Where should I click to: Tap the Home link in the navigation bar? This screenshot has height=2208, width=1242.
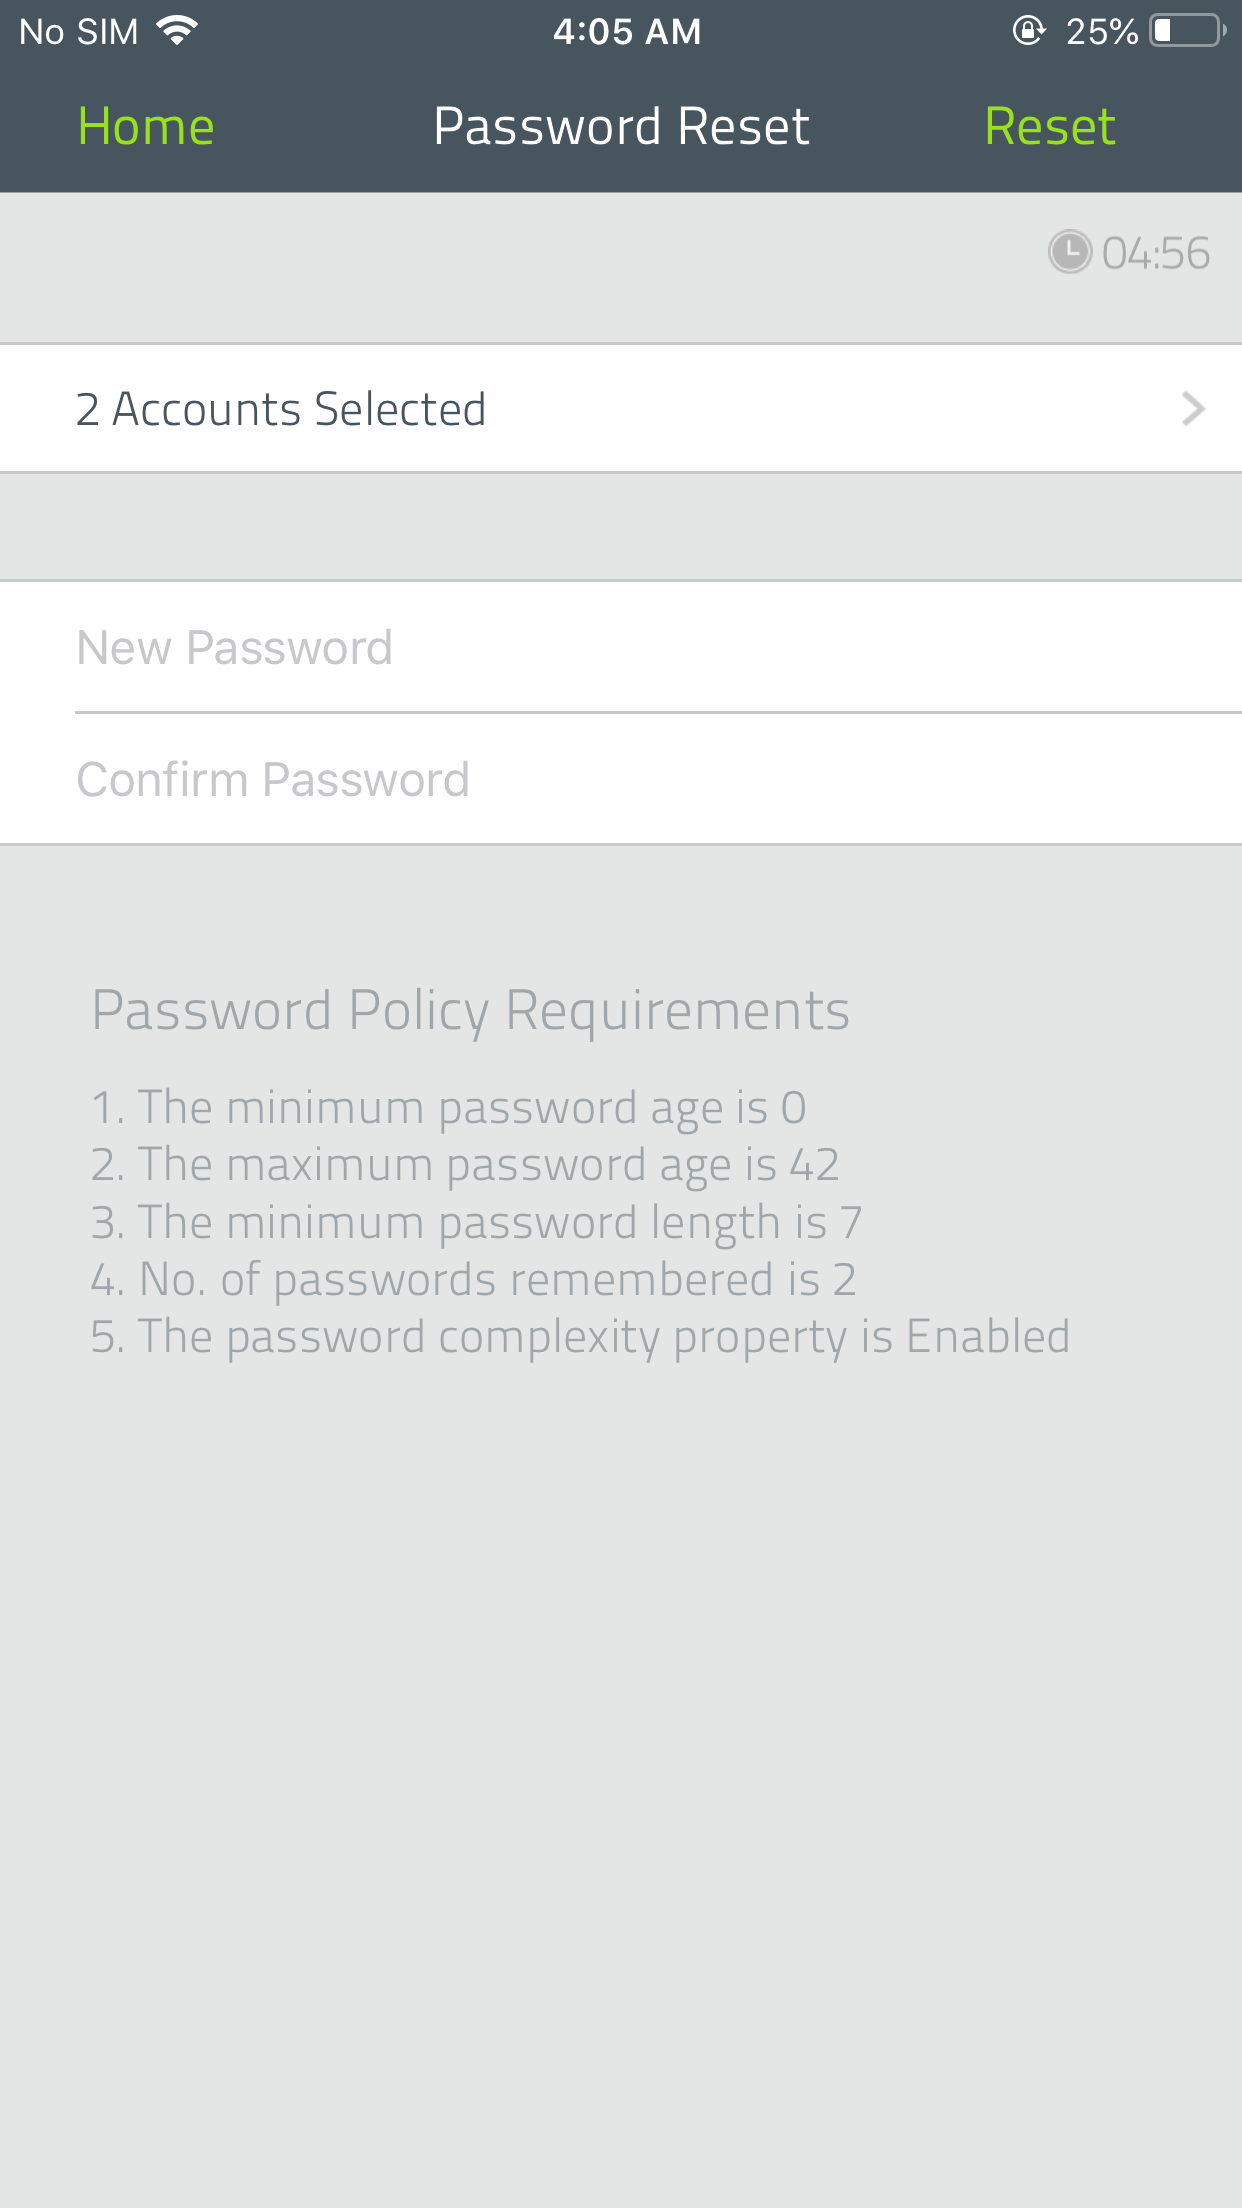[146, 126]
